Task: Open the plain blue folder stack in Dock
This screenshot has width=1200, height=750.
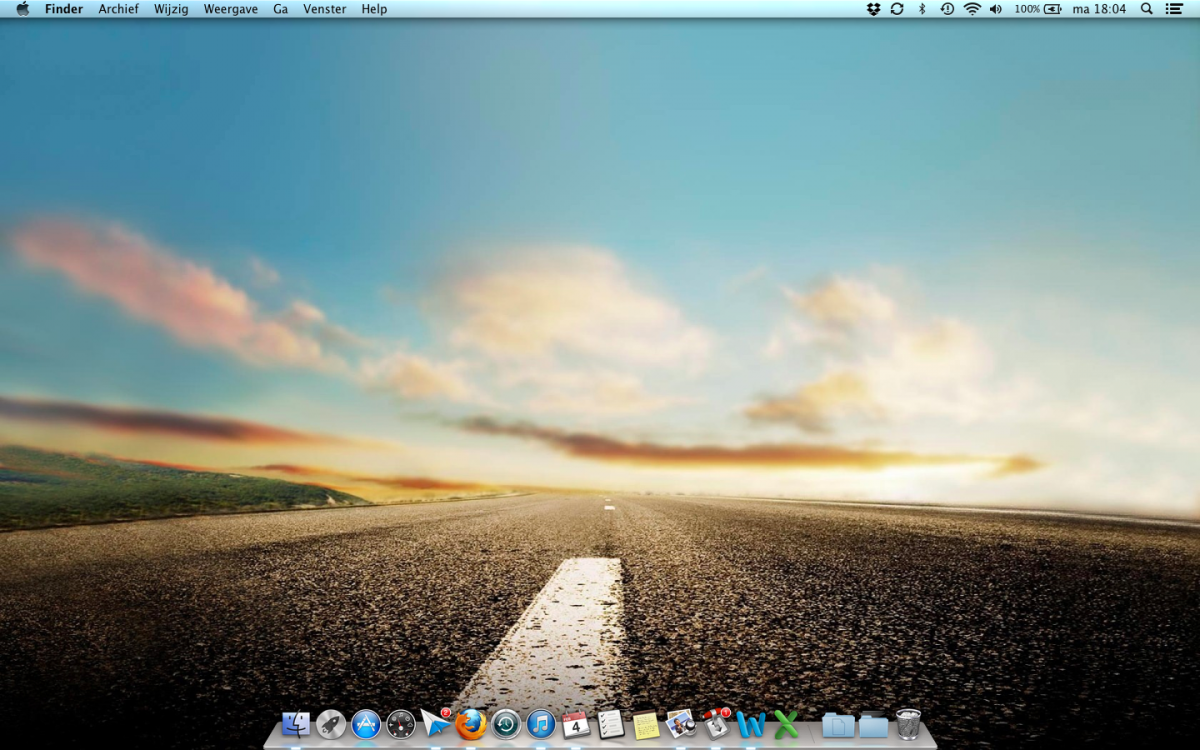Action: click(x=873, y=725)
